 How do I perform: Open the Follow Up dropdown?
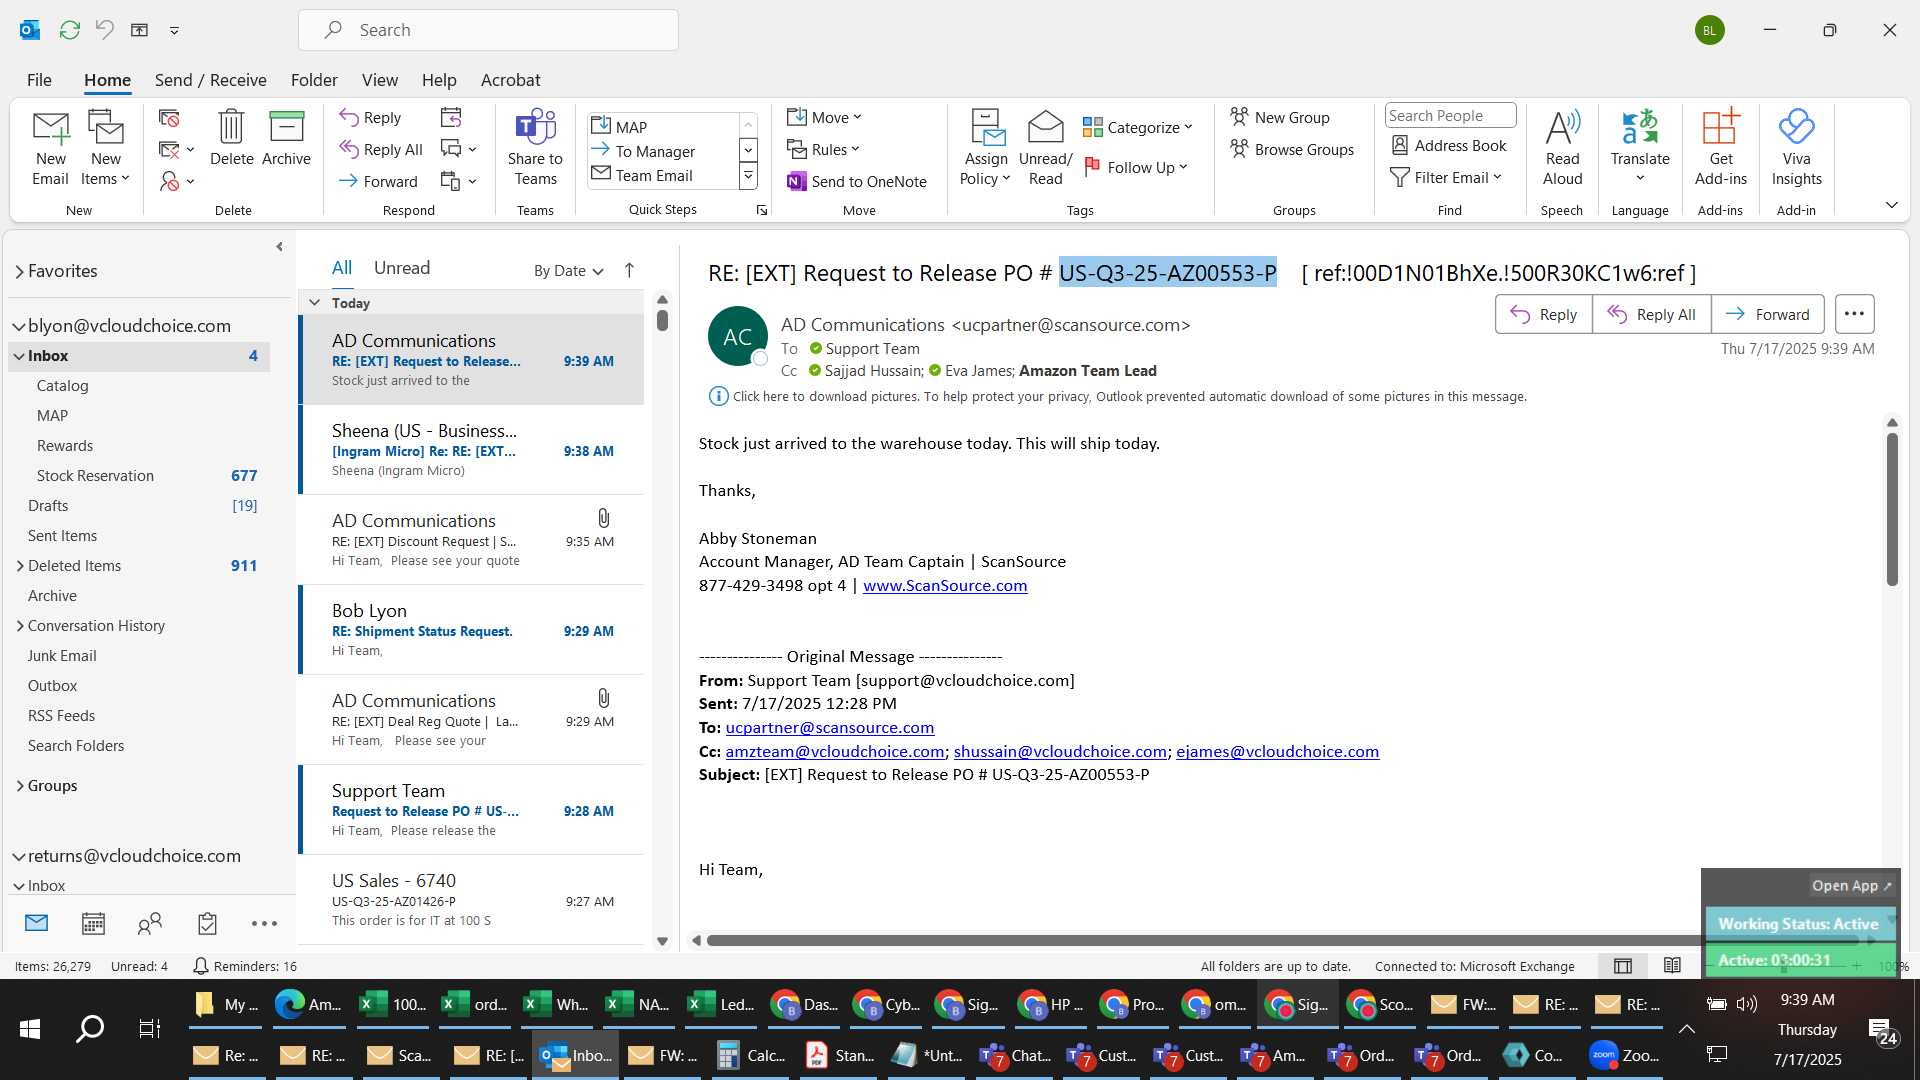(x=1136, y=167)
